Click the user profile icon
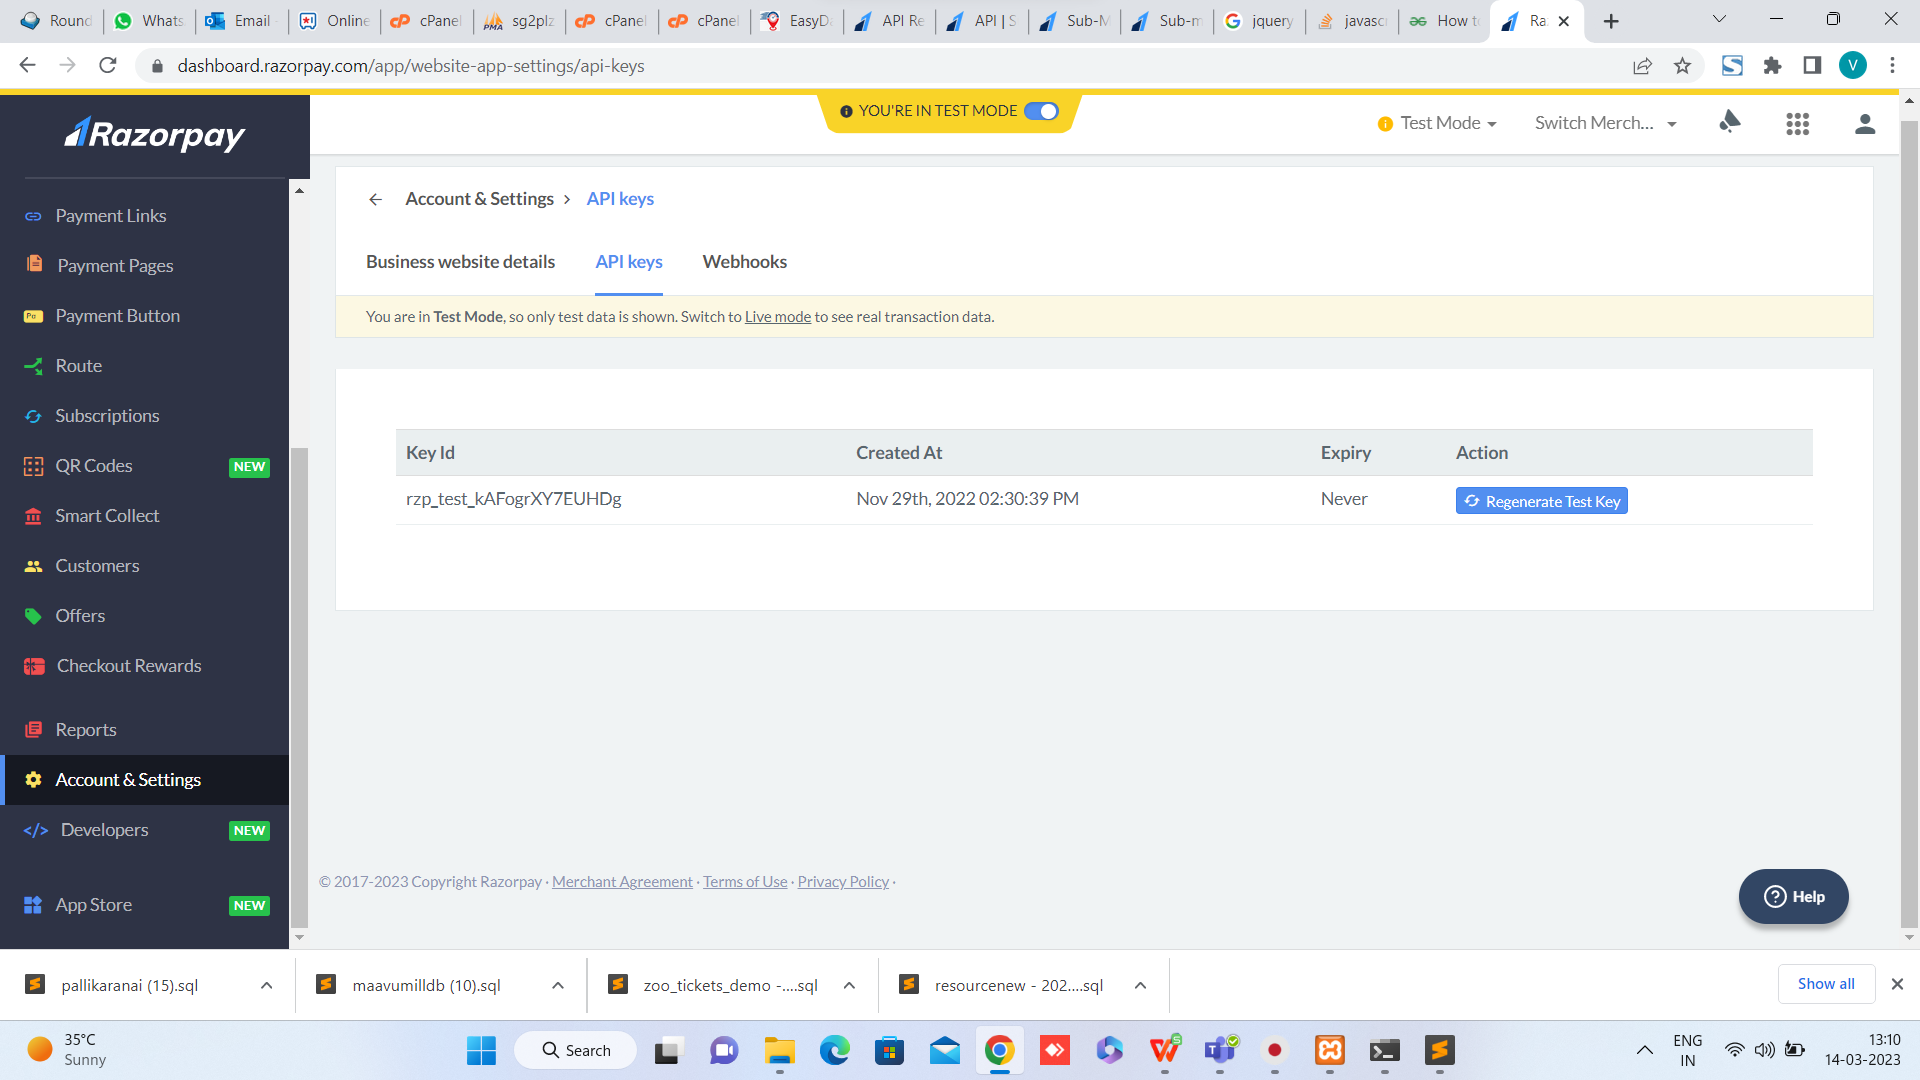Image resolution: width=1920 pixels, height=1080 pixels. 1864,123
